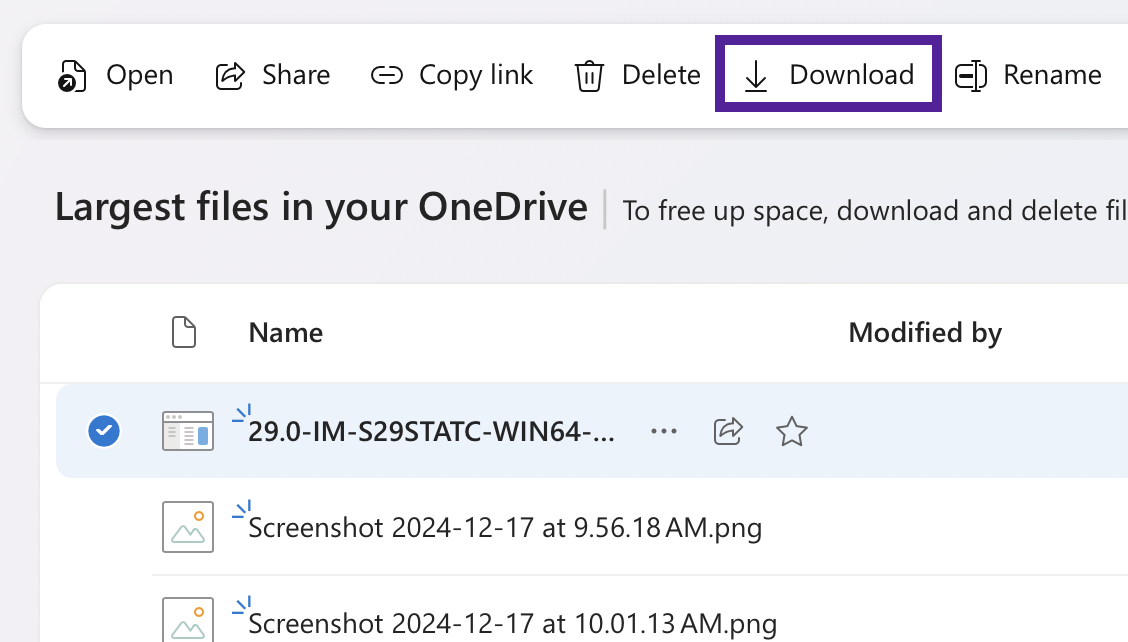This screenshot has height=642, width=1128.
Task: Click the file type column header icon
Action: pyautogui.click(x=184, y=332)
